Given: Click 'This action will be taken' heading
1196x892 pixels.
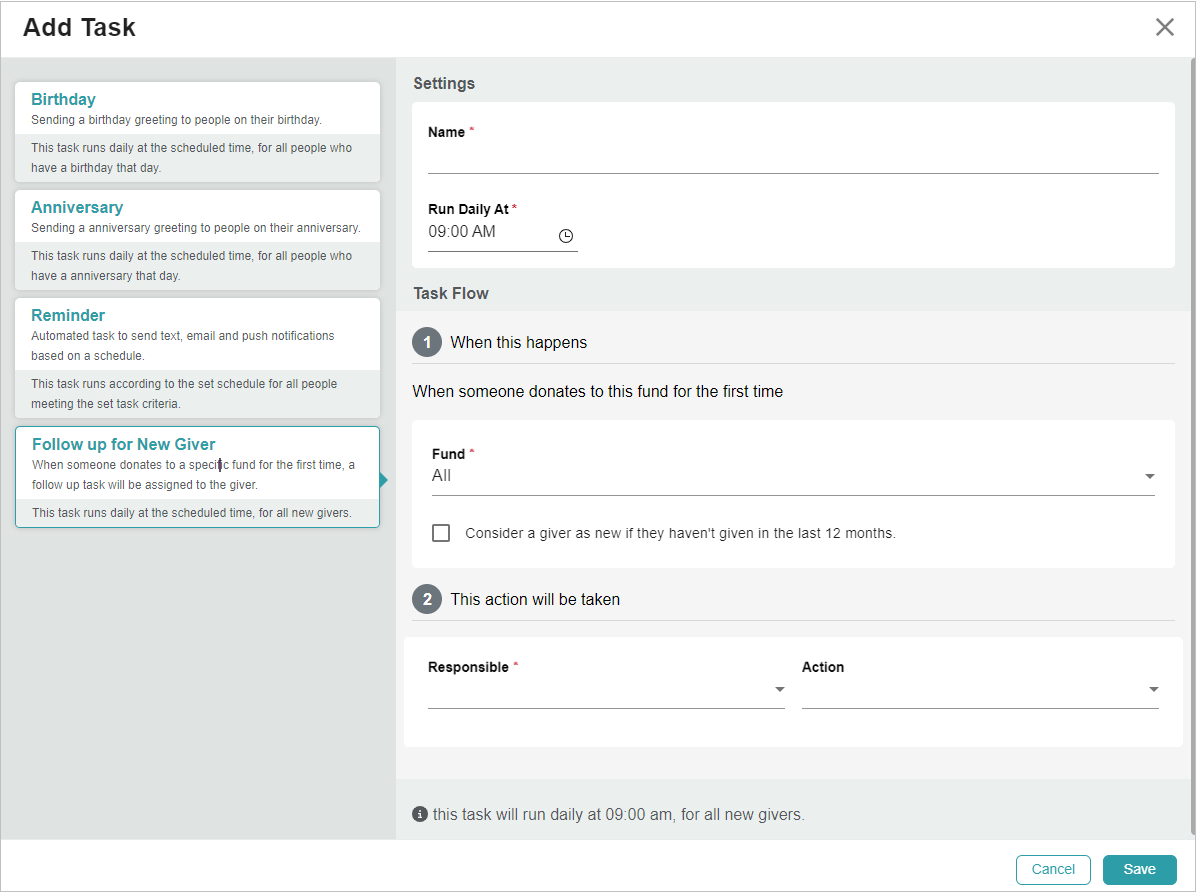Looking at the screenshot, I should (535, 600).
